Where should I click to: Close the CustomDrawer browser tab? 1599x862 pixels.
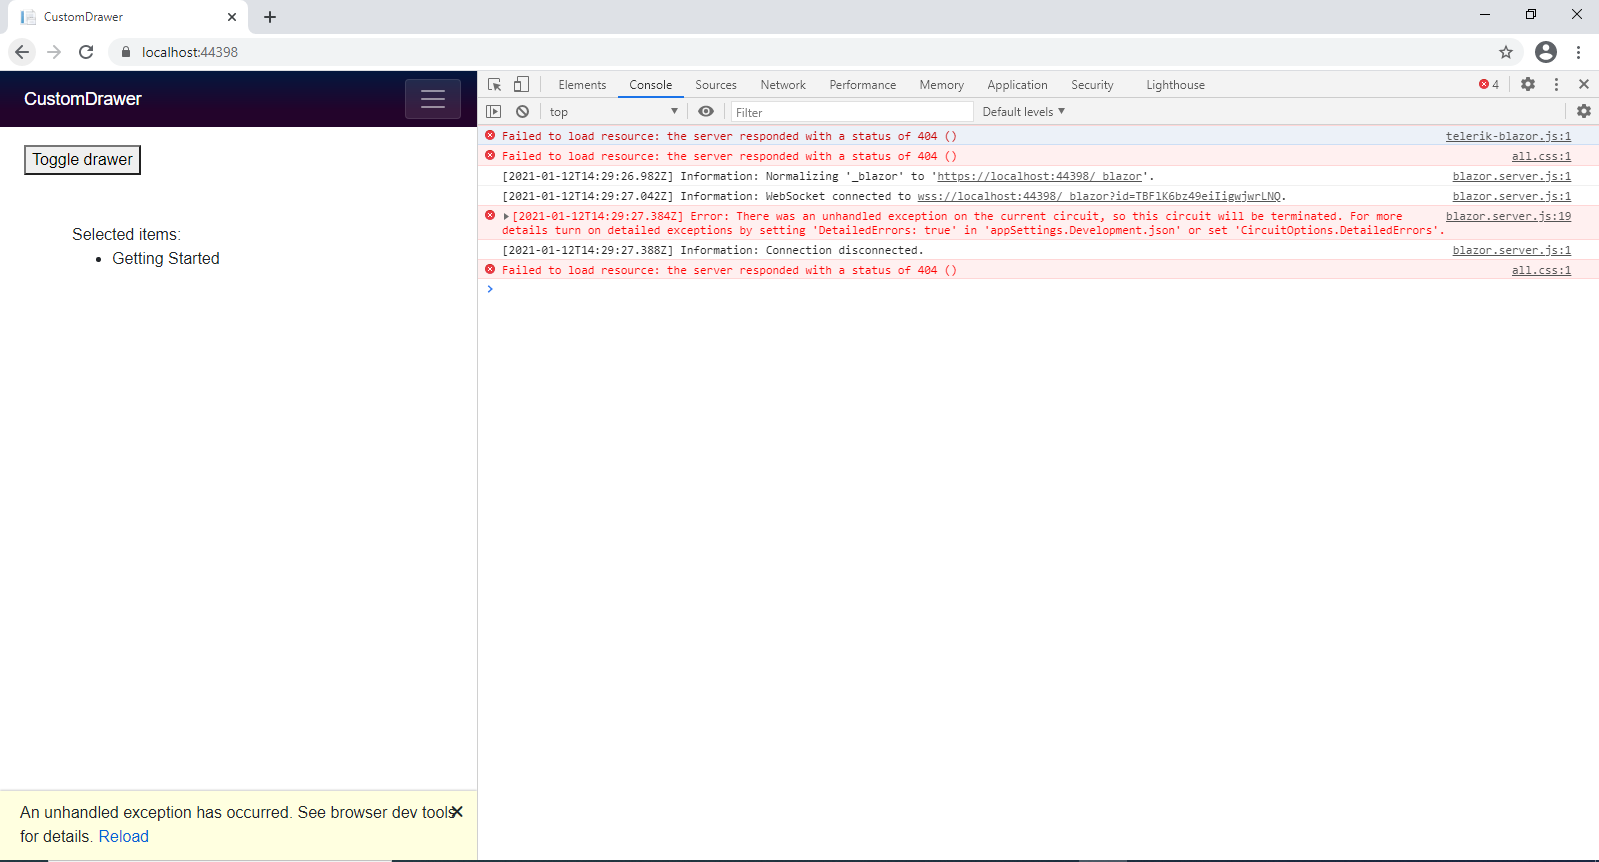point(232,17)
